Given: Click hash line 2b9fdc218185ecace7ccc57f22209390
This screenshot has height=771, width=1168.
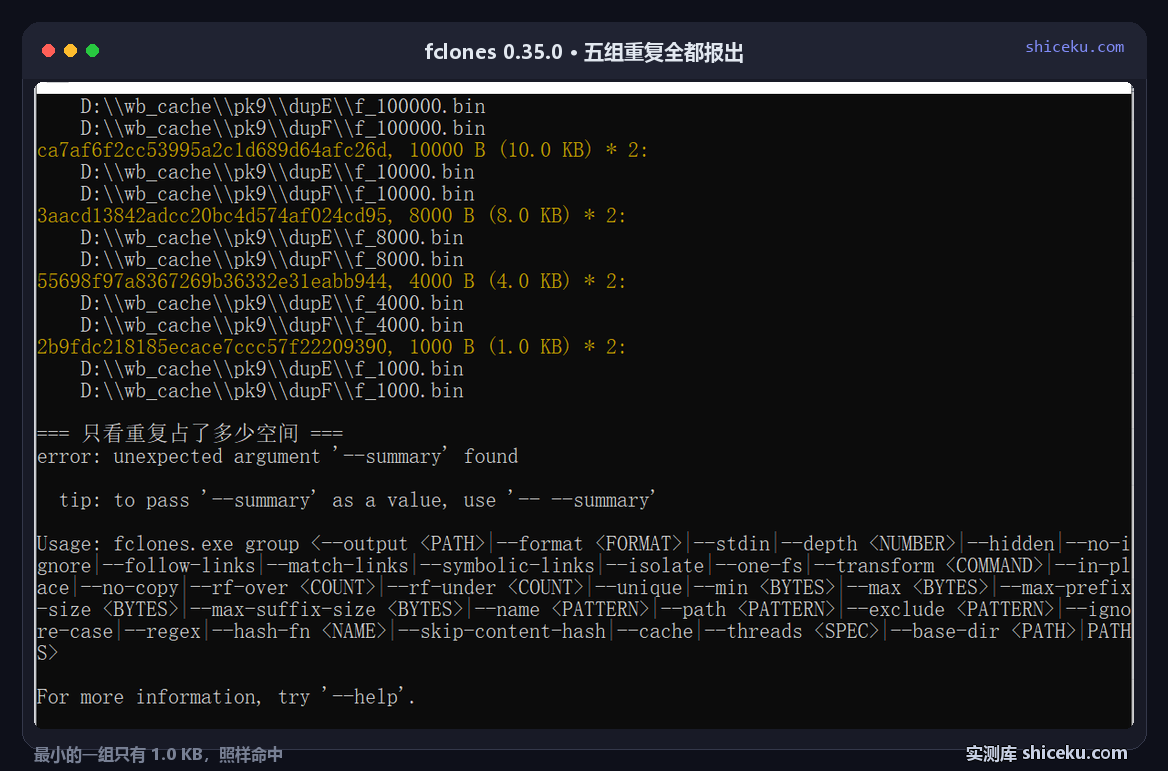Looking at the screenshot, I should click(x=331, y=346).
